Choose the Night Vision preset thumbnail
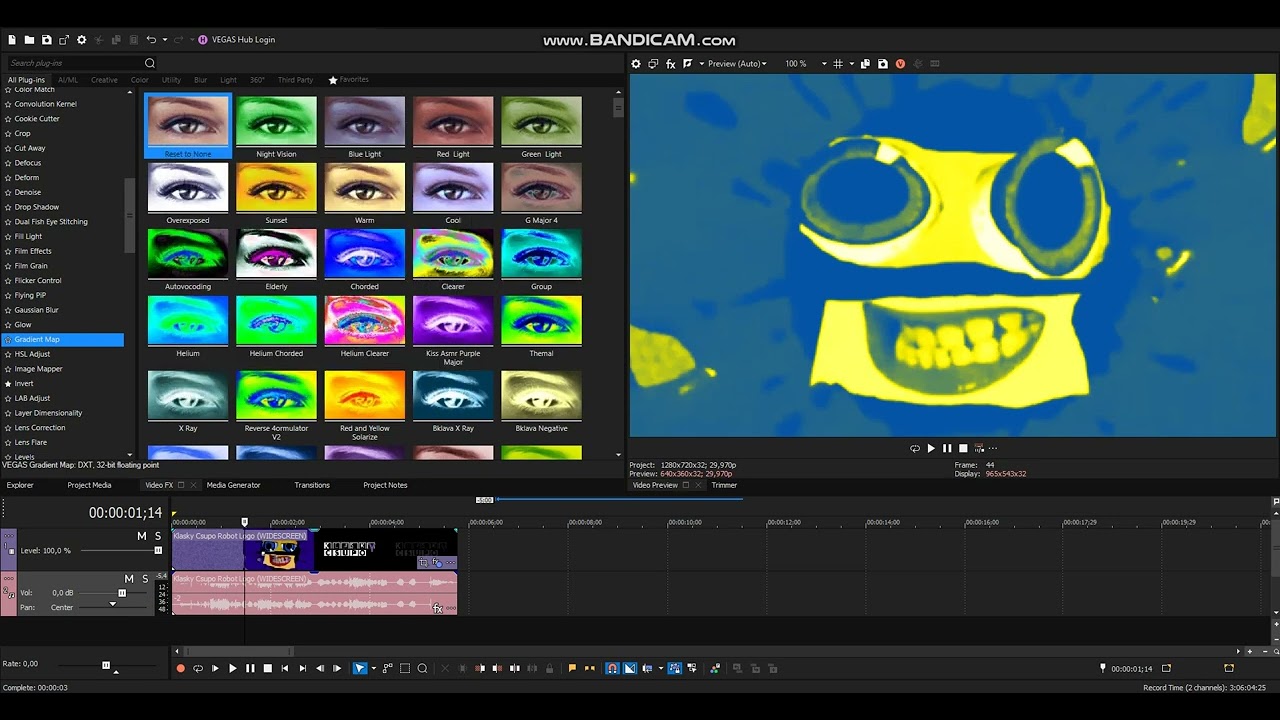The height and width of the screenshot is (720, 1280). [x=276, y=122]
